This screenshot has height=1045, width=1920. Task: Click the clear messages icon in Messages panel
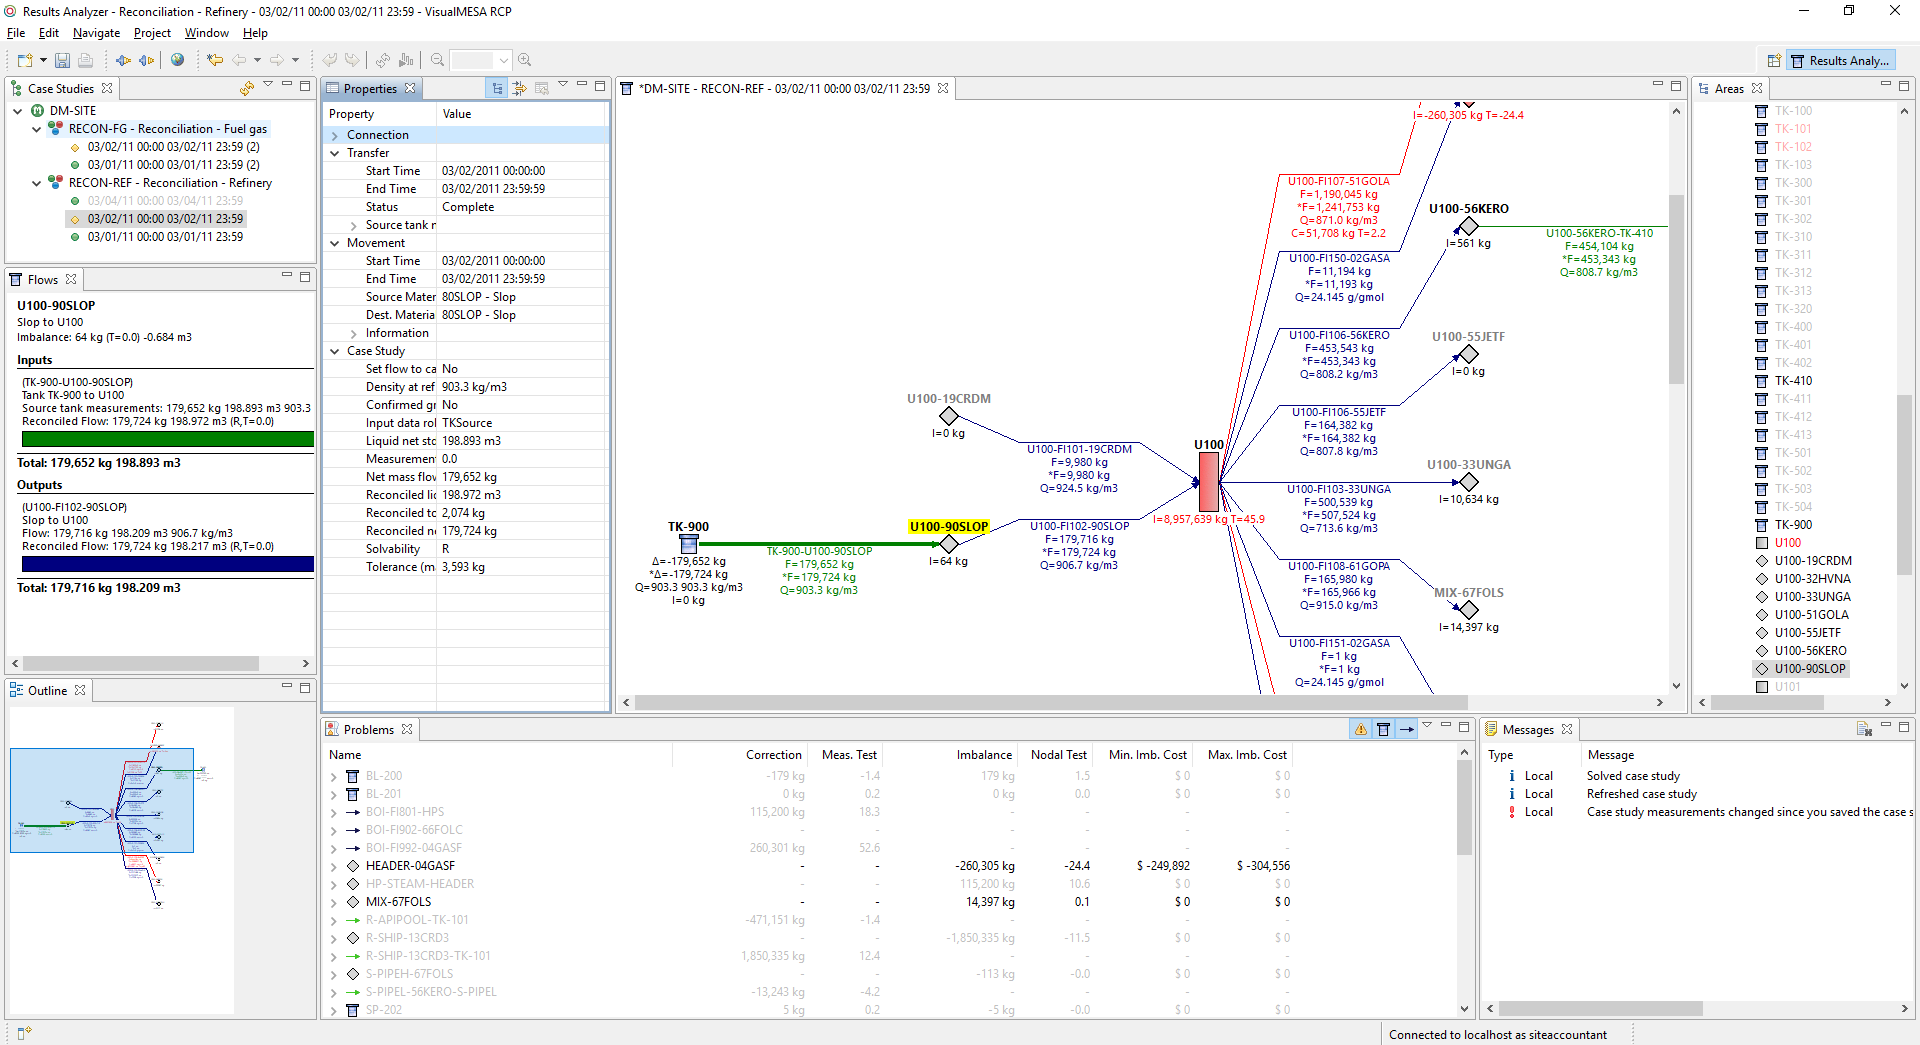(1864, 730)
